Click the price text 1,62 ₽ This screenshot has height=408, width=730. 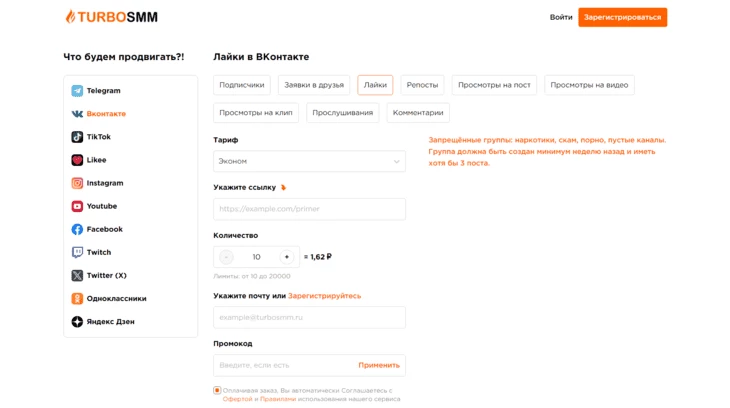[321, 257]
